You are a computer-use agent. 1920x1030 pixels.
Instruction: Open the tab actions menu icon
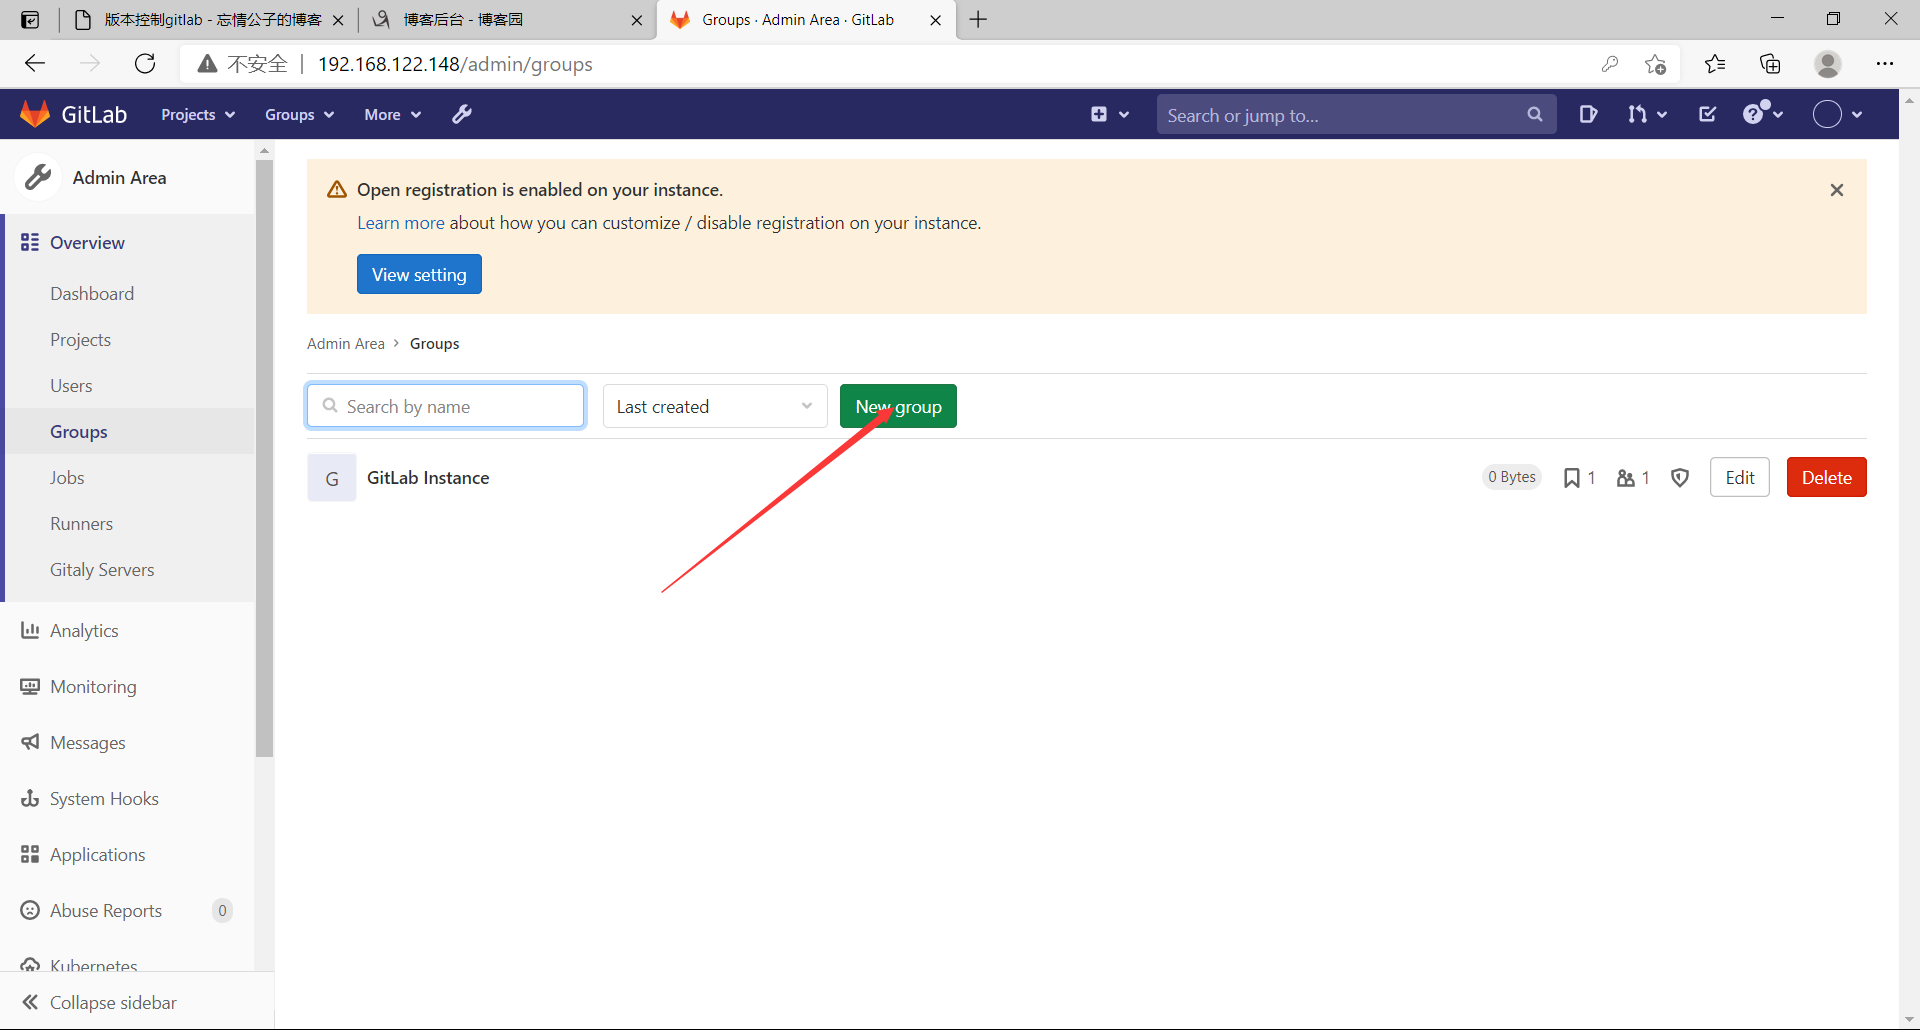click(x=30, y=20)
